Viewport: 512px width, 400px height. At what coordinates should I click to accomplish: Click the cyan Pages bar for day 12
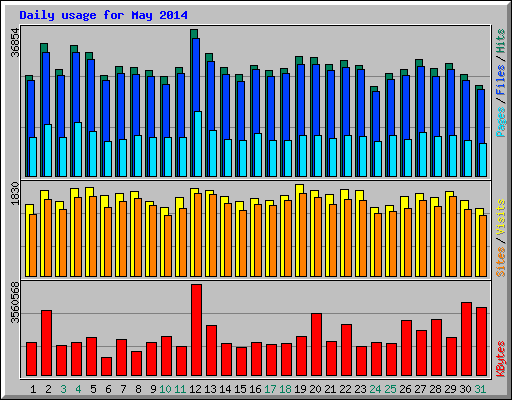click(x=198, y=144)
